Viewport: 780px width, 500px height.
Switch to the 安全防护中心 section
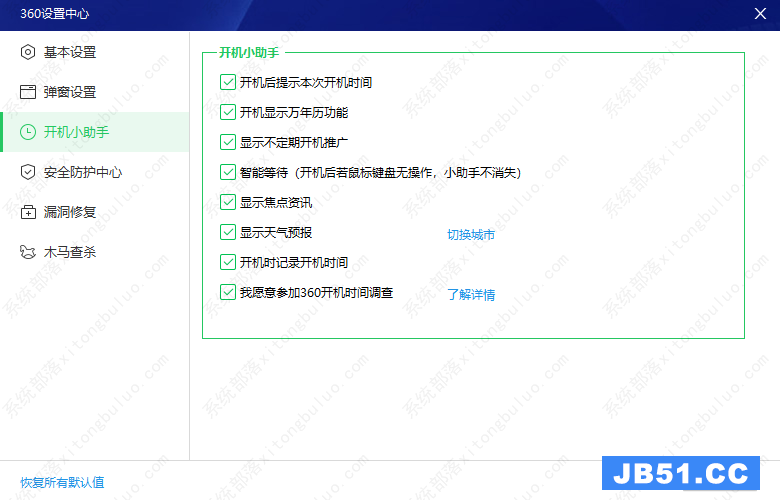[83, 172]
